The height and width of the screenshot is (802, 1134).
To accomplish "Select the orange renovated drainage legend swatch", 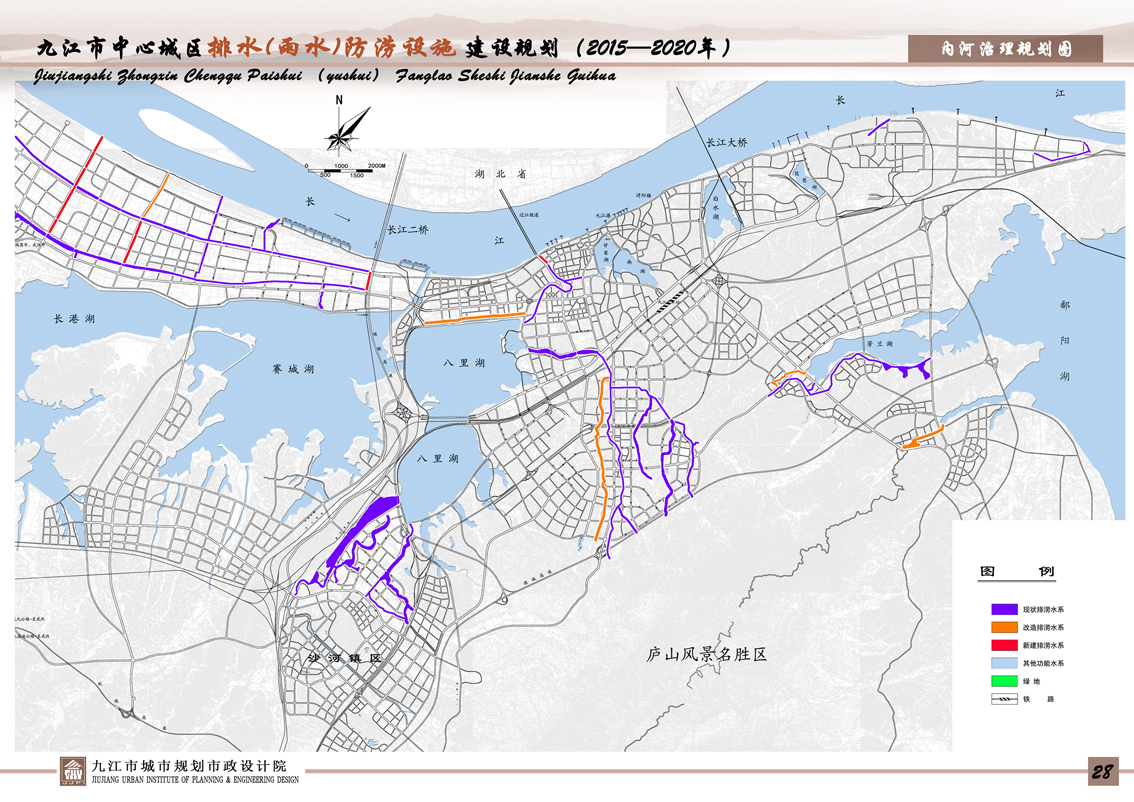I will coord(1004,627).
